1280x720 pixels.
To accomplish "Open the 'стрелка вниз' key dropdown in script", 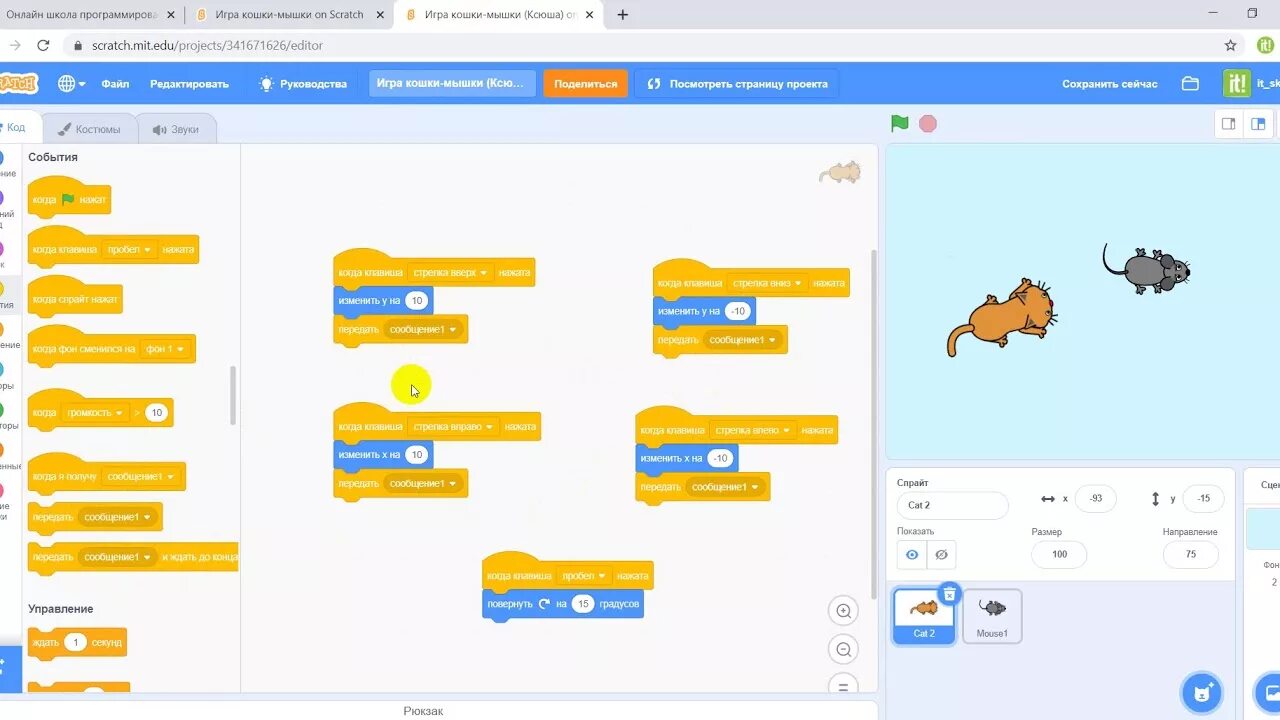I will coord(766,283).
